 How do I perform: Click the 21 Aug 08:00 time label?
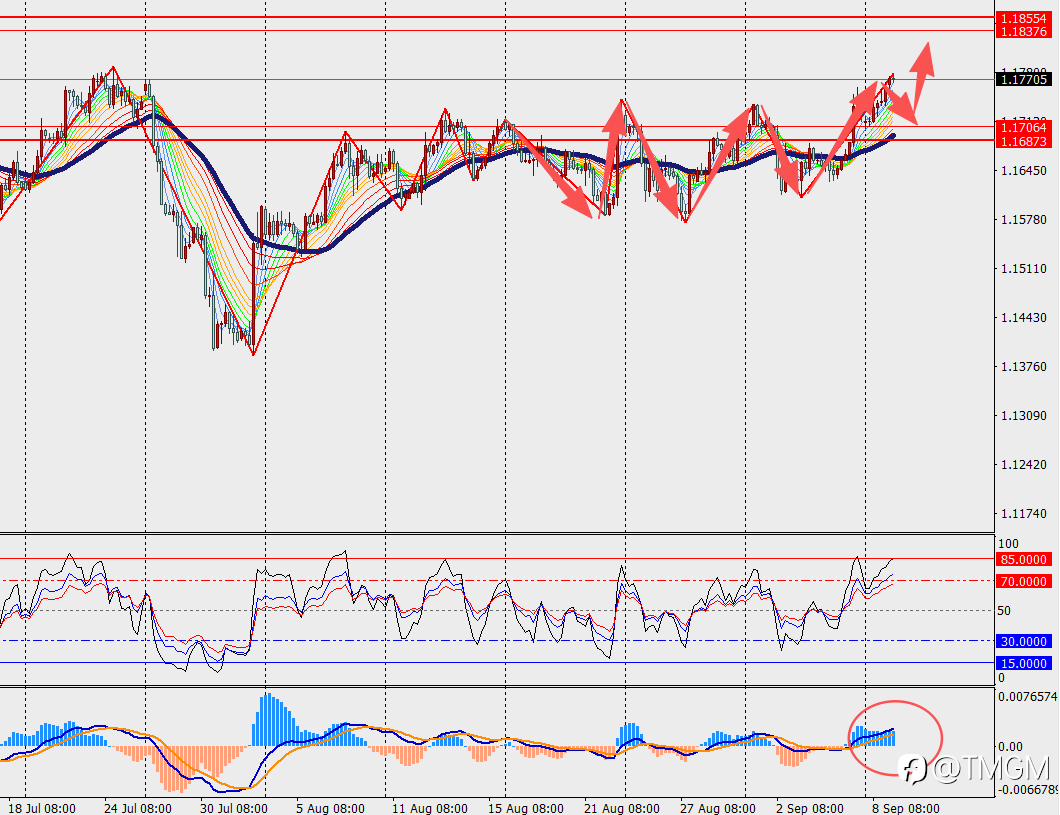622,808
